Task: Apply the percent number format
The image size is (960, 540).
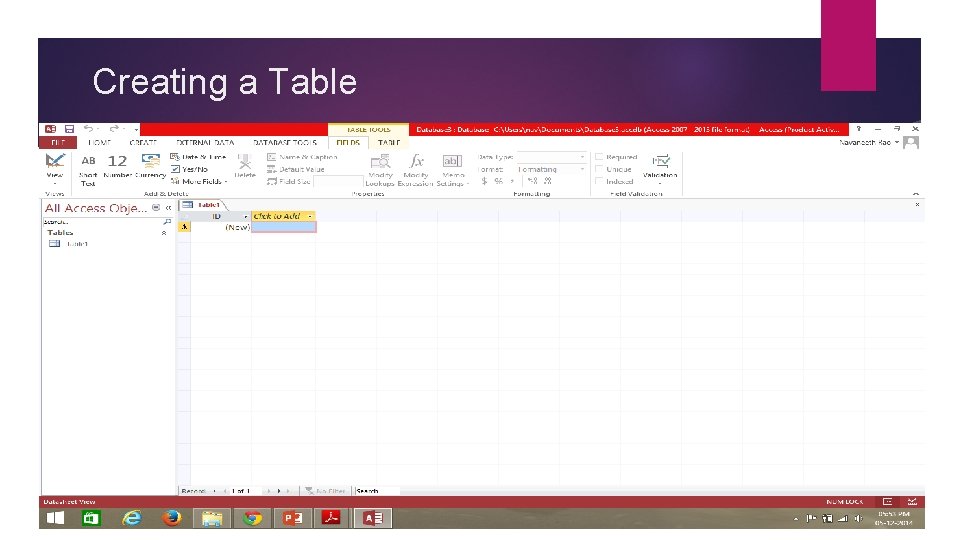Action: (498, 181)
